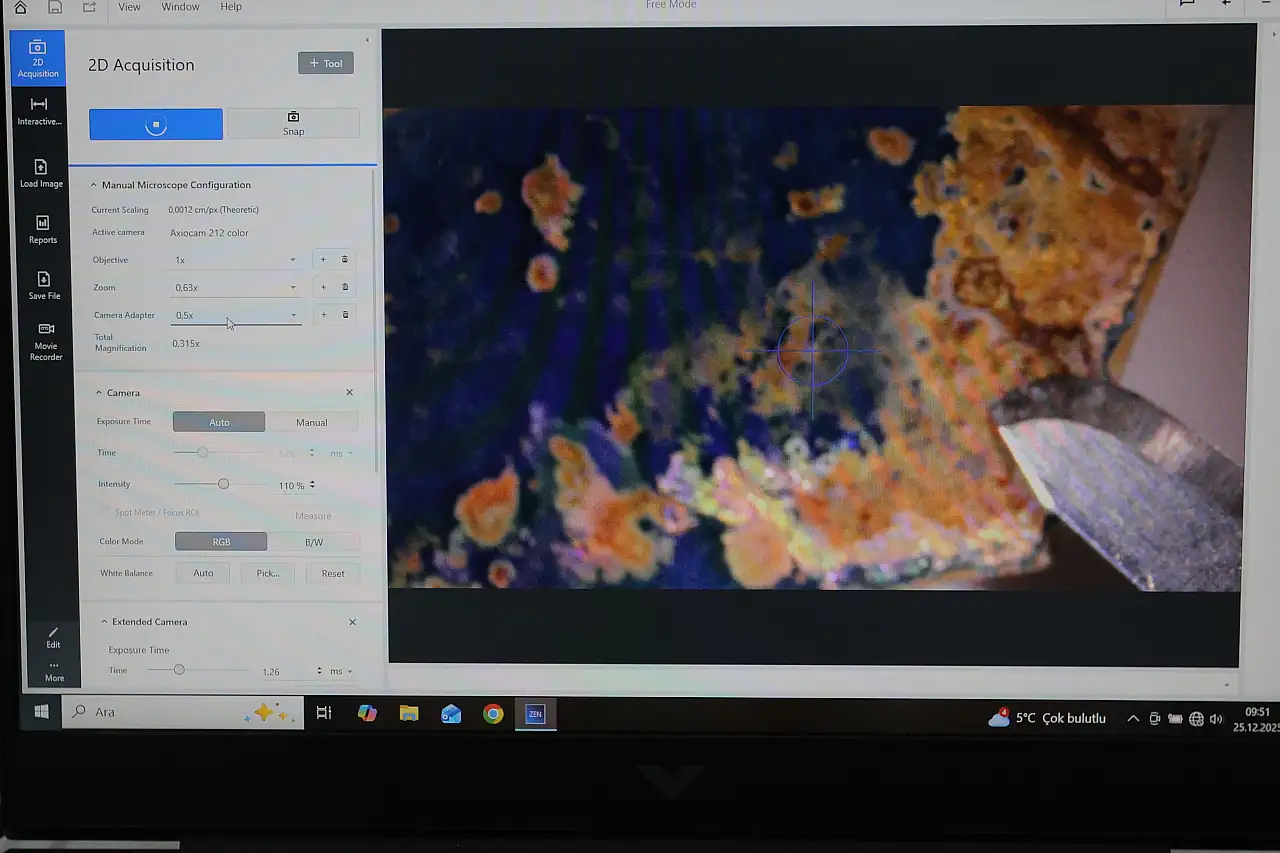1280x853 pixels.
Task: Click the Windows taskbar search box
Action: tap(160, 712)
